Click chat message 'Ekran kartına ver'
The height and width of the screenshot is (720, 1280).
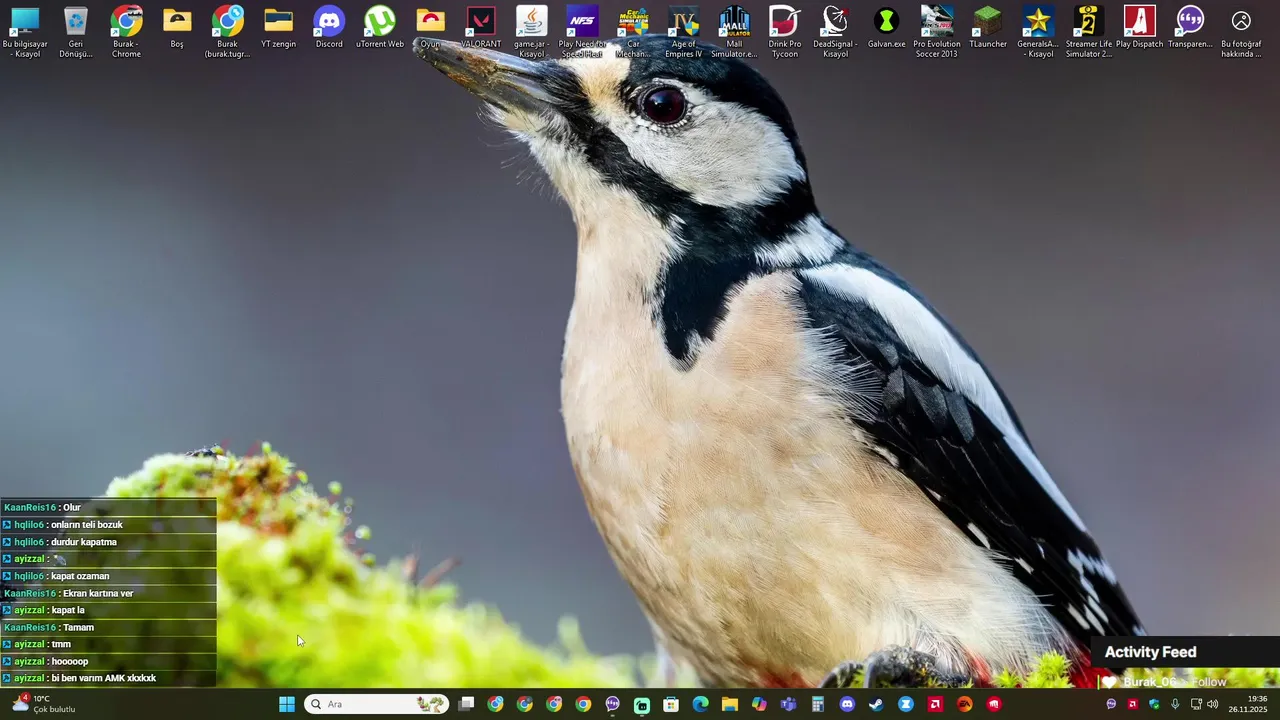(98, 593)
